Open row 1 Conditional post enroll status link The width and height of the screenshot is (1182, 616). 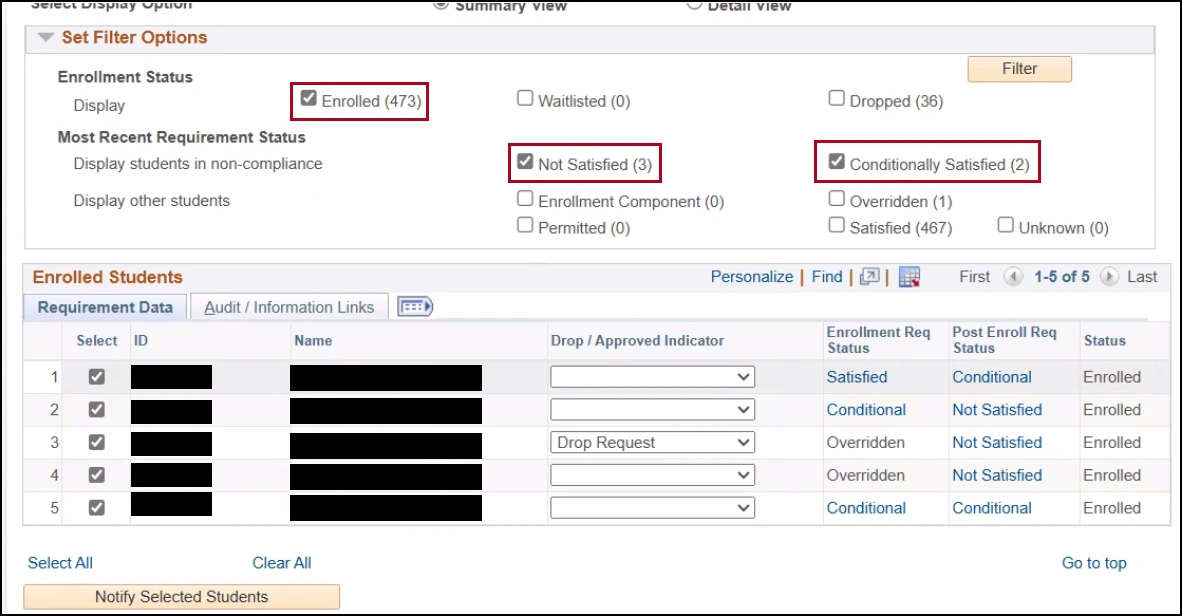991,377
